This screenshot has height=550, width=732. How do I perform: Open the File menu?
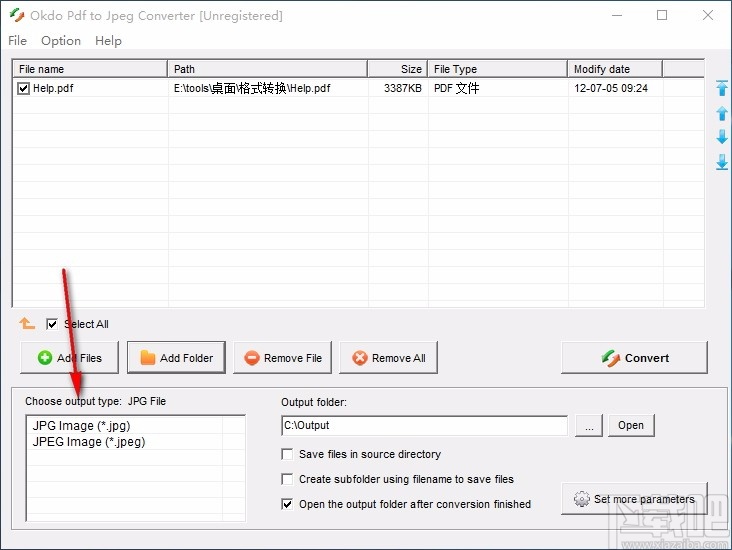point(17,41)
